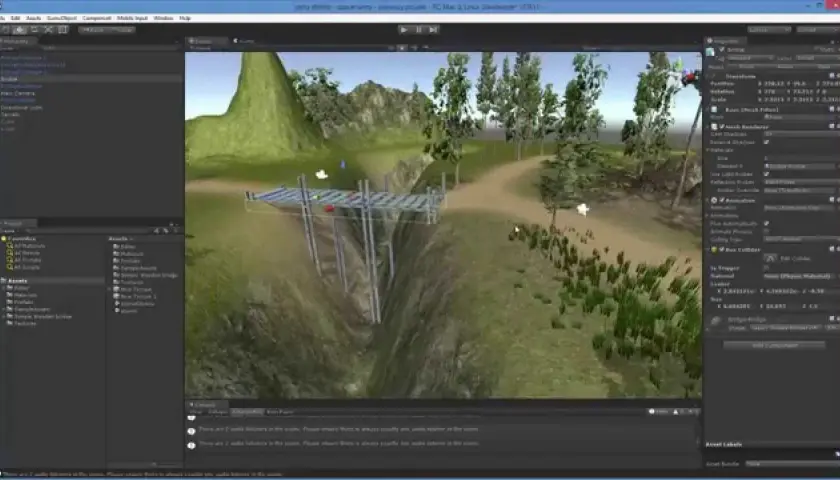The image size is (840, 480).
Task: Select the Move tool in the toolbar
Action: coord(20,29)
